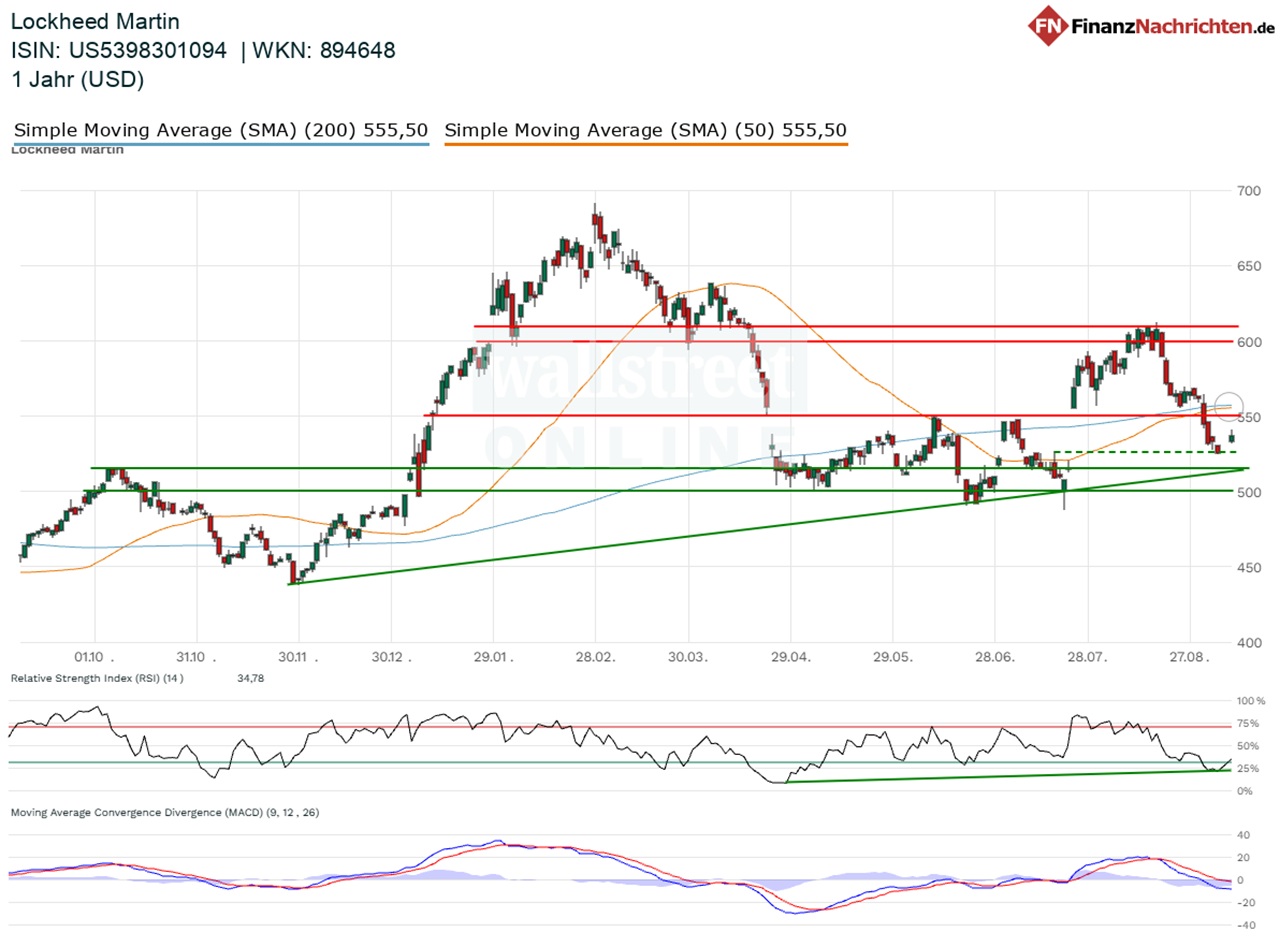1280x940 pixels.
Task: Click the 1 Jahr (USD) label
Action: click(78, 80)
